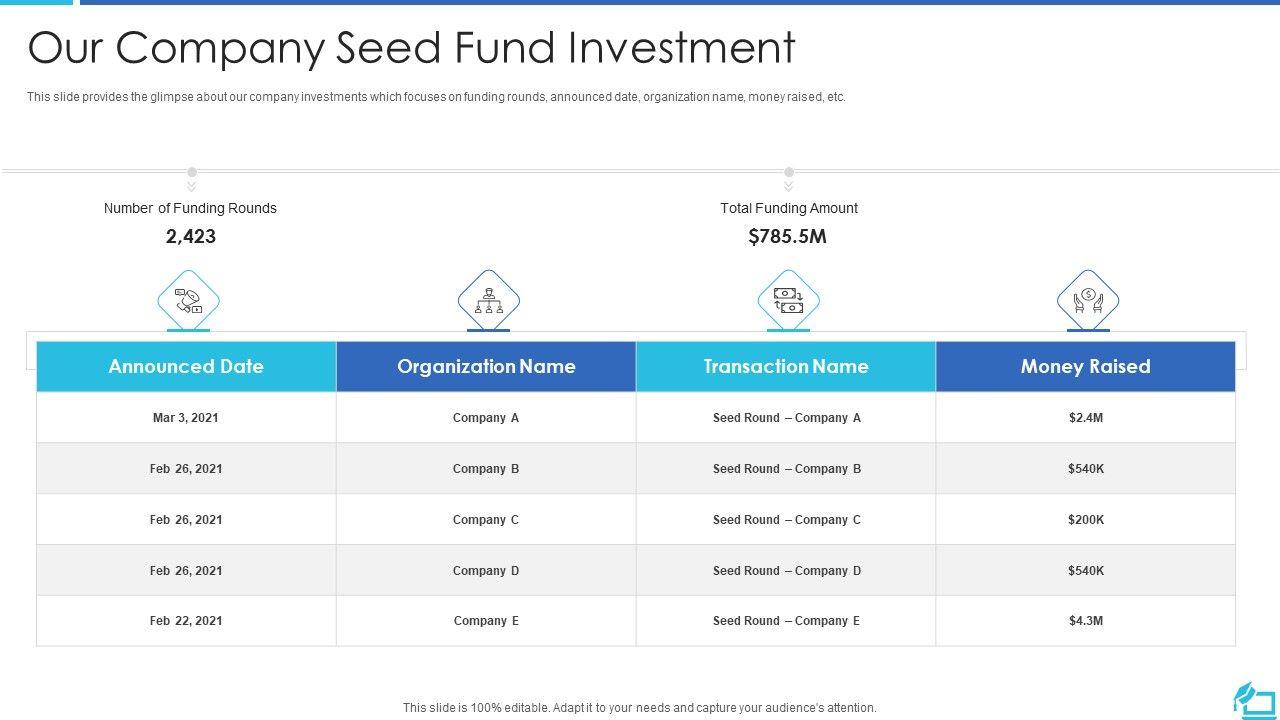Click the slide title Our Company Seed Fund Investment

(411, 48)
